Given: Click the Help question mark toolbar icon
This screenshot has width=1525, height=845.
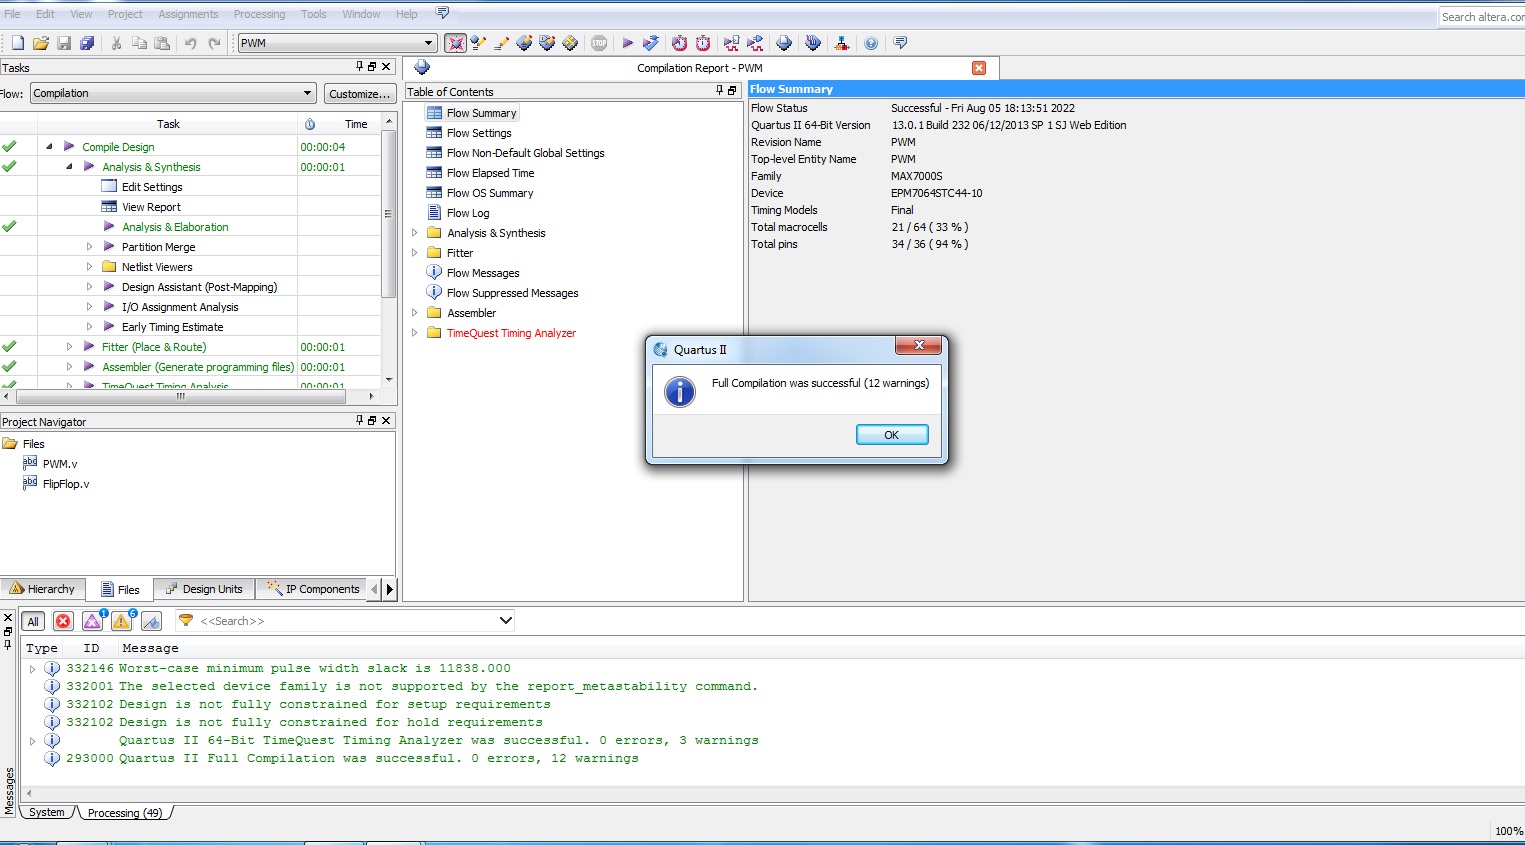Looking at the screenshot, I should pyautogui.click(x=871, y=43).
